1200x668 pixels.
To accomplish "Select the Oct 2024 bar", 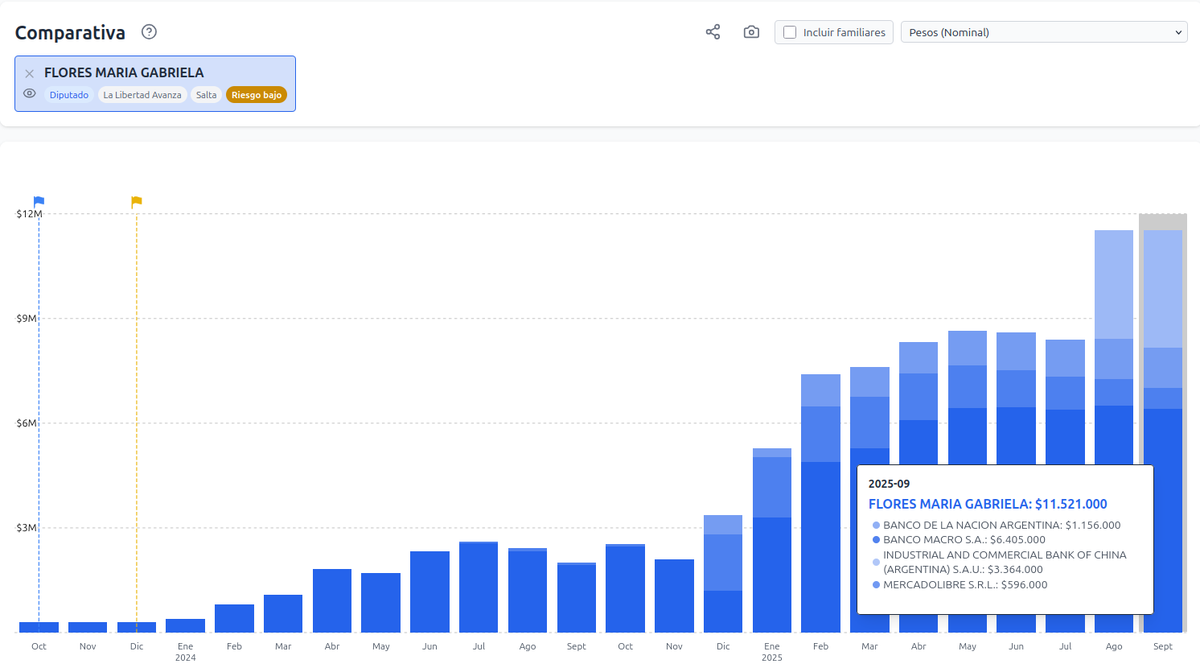I will click(625, 588).
